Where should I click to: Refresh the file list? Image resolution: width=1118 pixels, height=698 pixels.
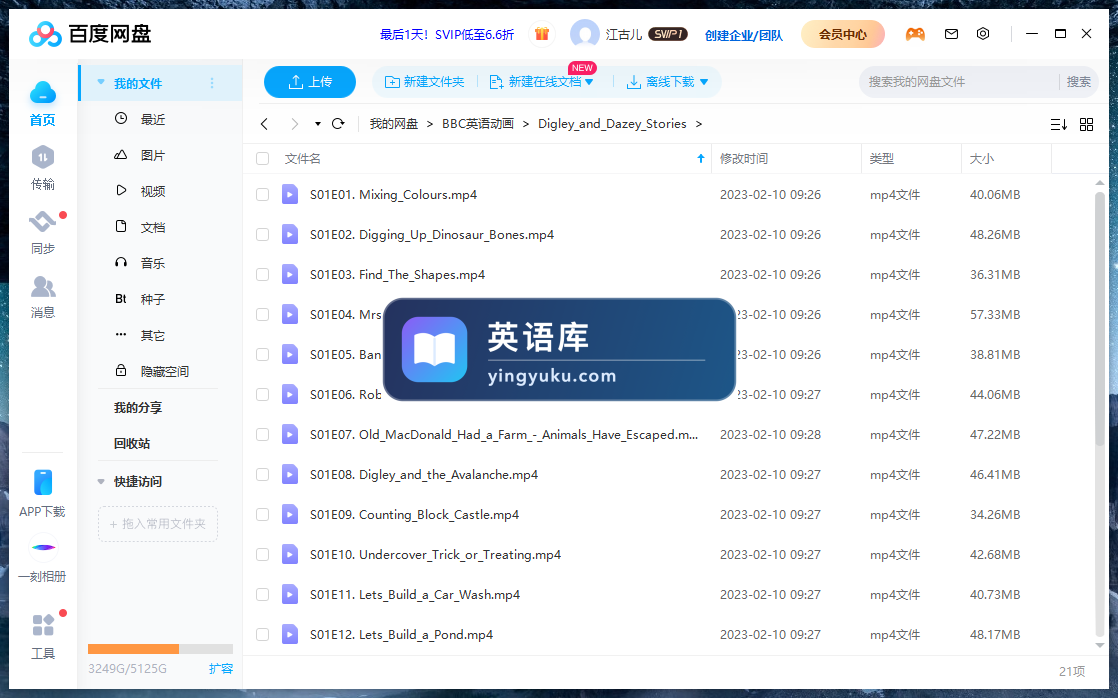tap(339, 124)
